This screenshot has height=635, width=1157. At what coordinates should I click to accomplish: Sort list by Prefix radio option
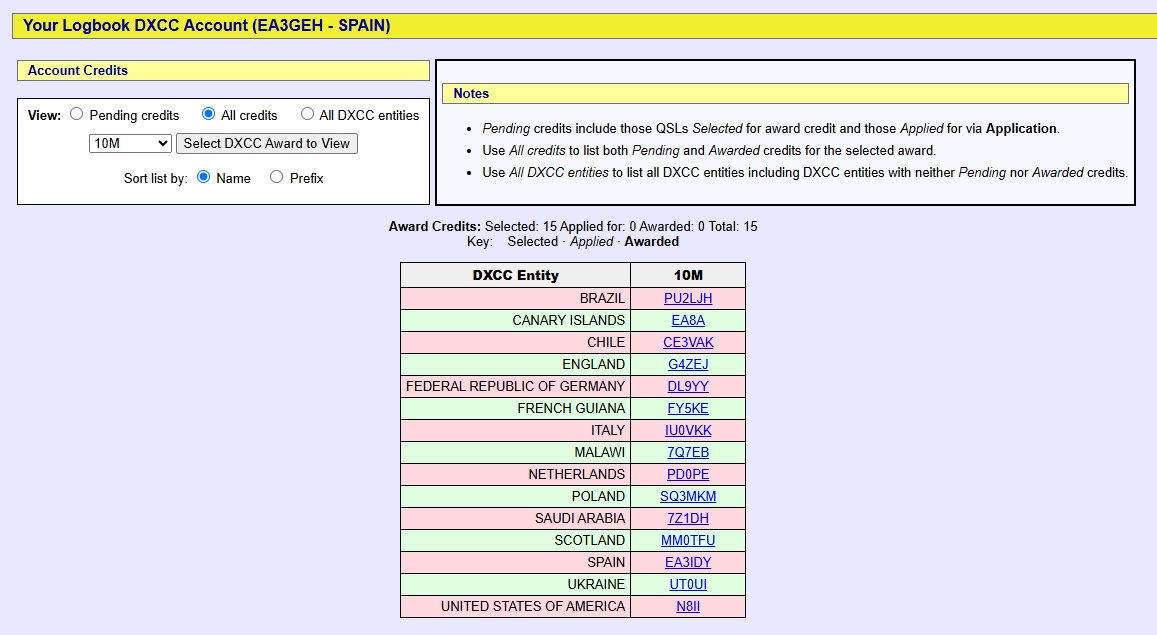(x=277, y=177)
